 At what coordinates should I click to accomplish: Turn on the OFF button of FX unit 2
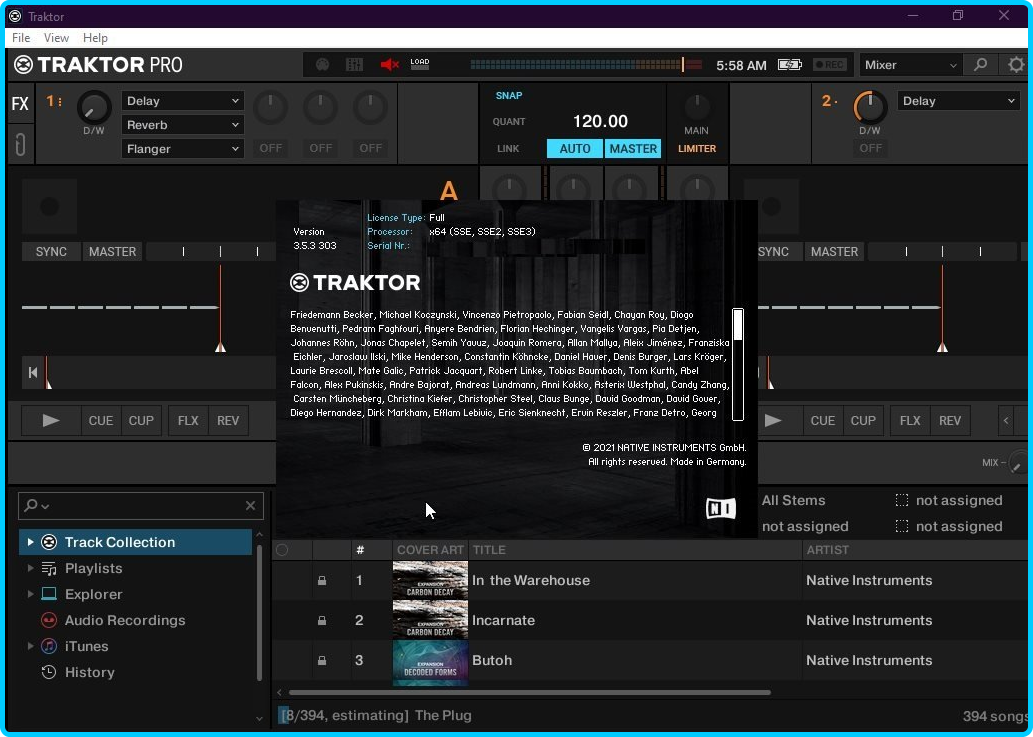tap(870, 148)
